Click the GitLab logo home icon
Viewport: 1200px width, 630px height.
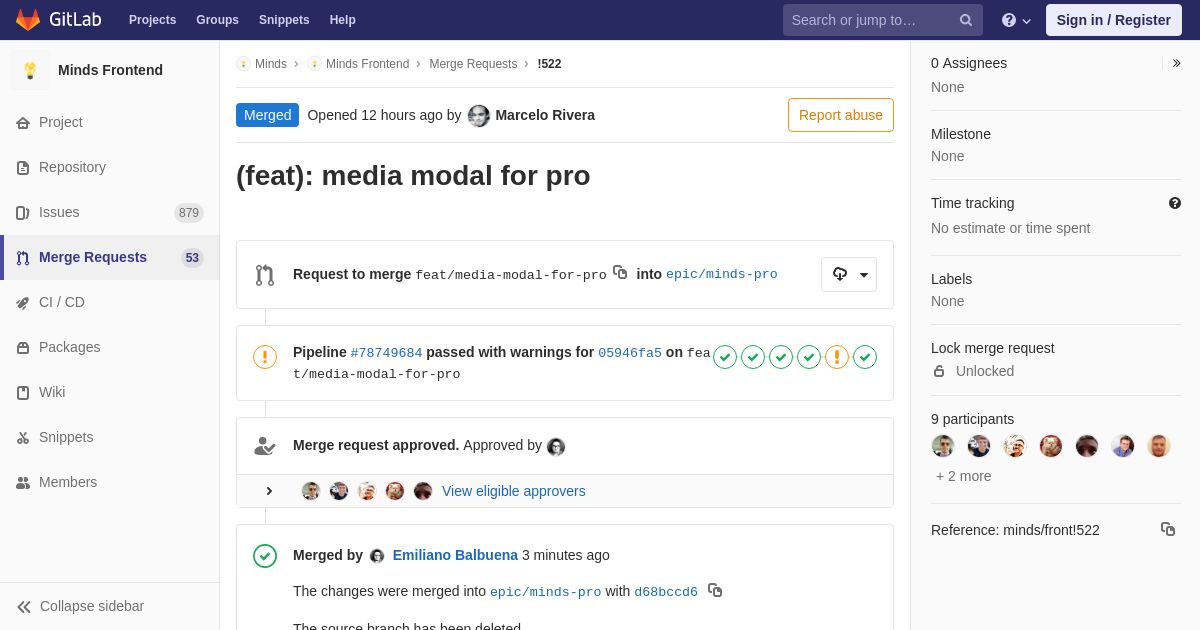pos(28,20)
